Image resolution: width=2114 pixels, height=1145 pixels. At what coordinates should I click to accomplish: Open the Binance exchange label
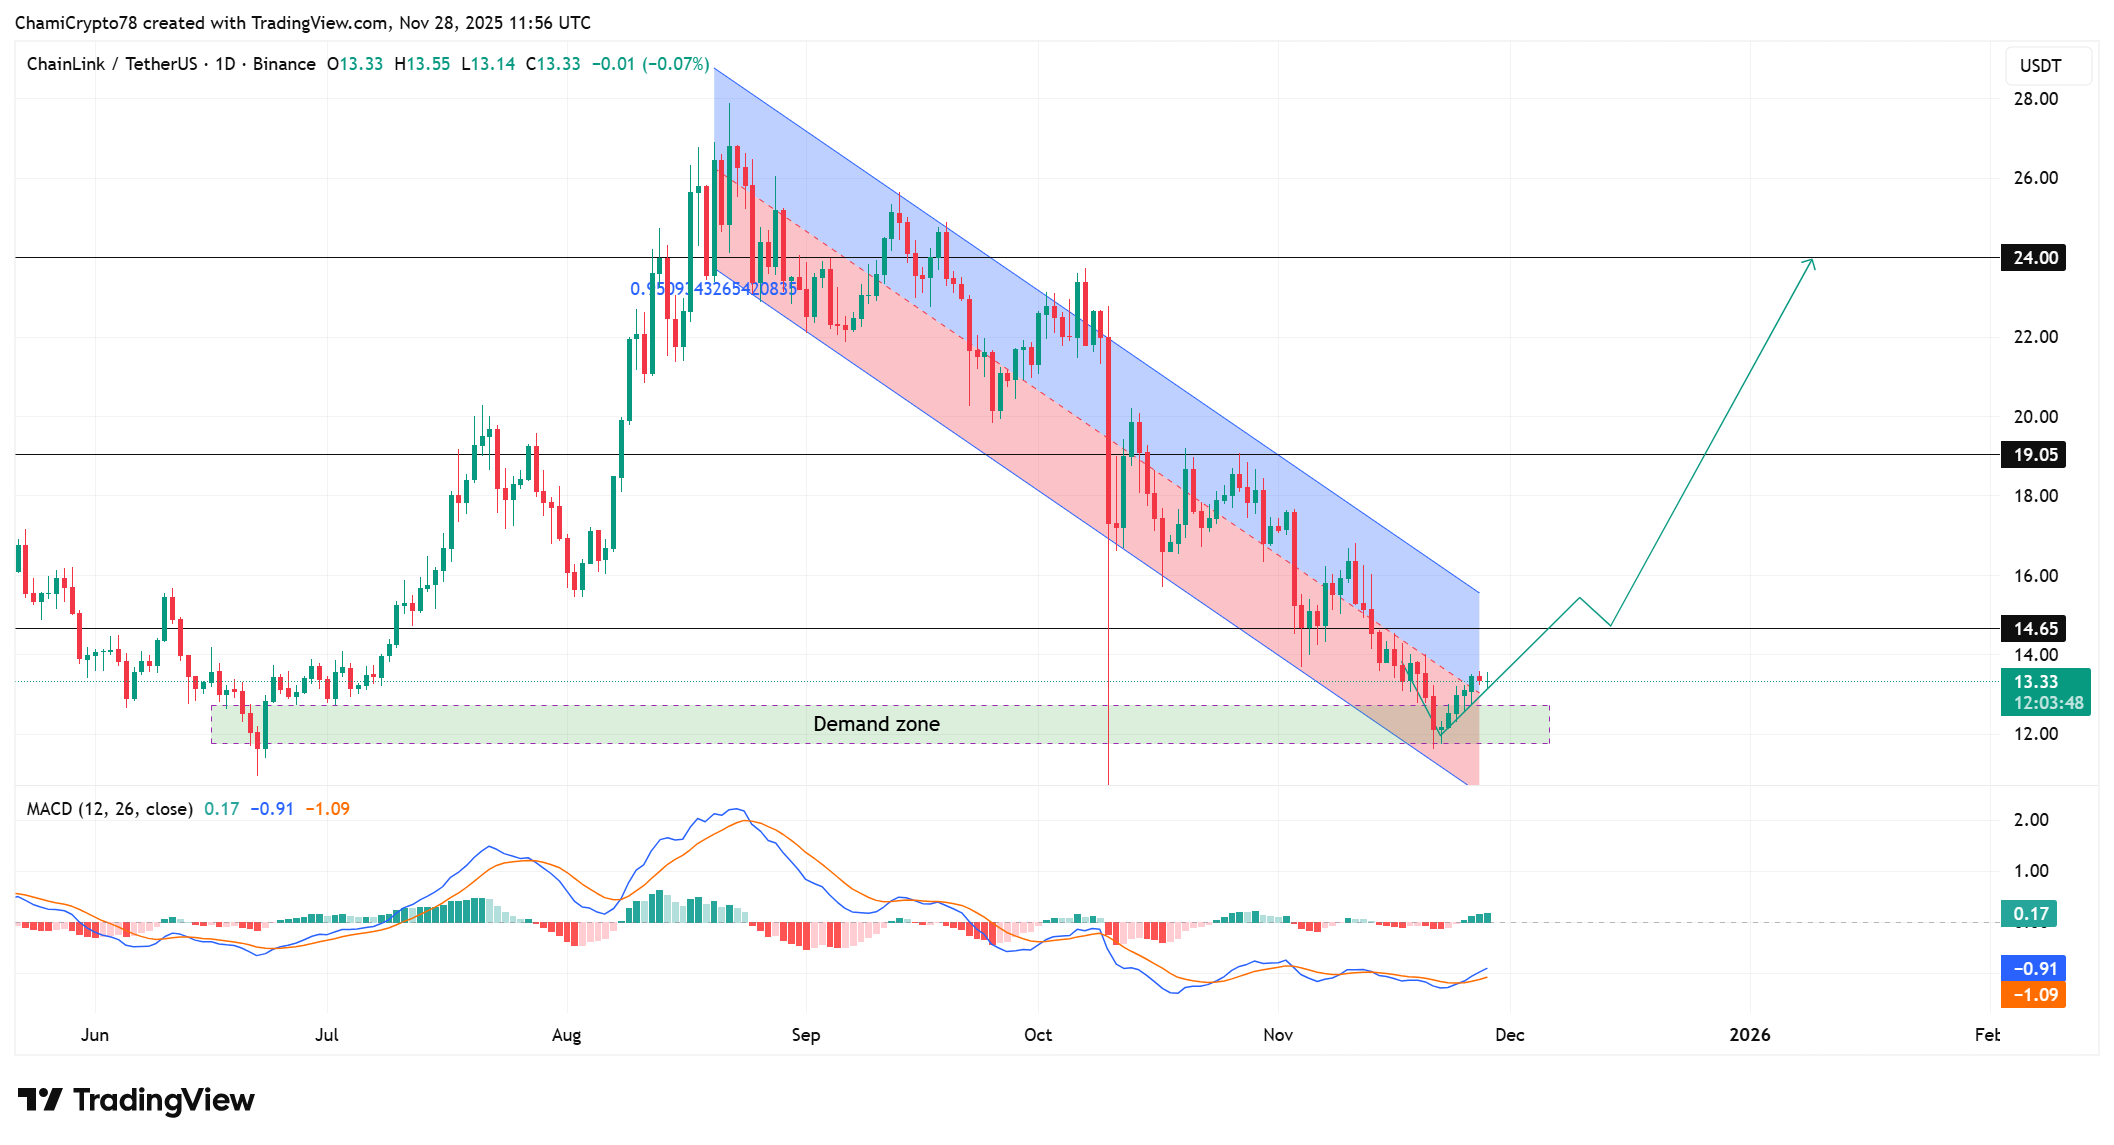coord(286,63)
